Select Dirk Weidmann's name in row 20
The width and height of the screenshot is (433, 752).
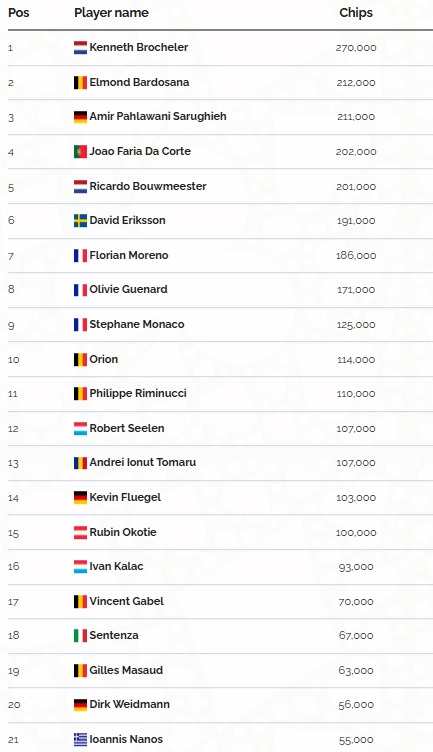click(129, 704)
